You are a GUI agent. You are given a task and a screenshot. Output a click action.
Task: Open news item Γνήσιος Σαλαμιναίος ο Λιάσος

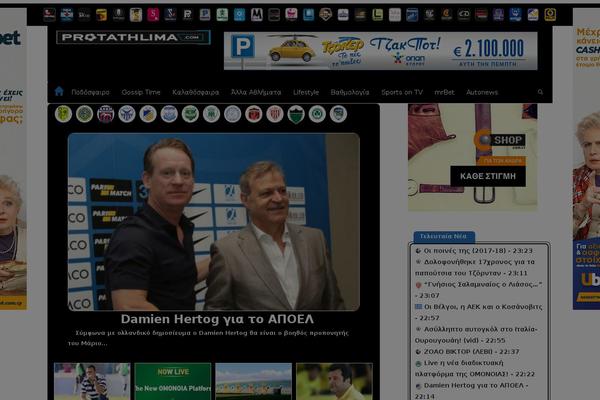[x=478, y=290]
